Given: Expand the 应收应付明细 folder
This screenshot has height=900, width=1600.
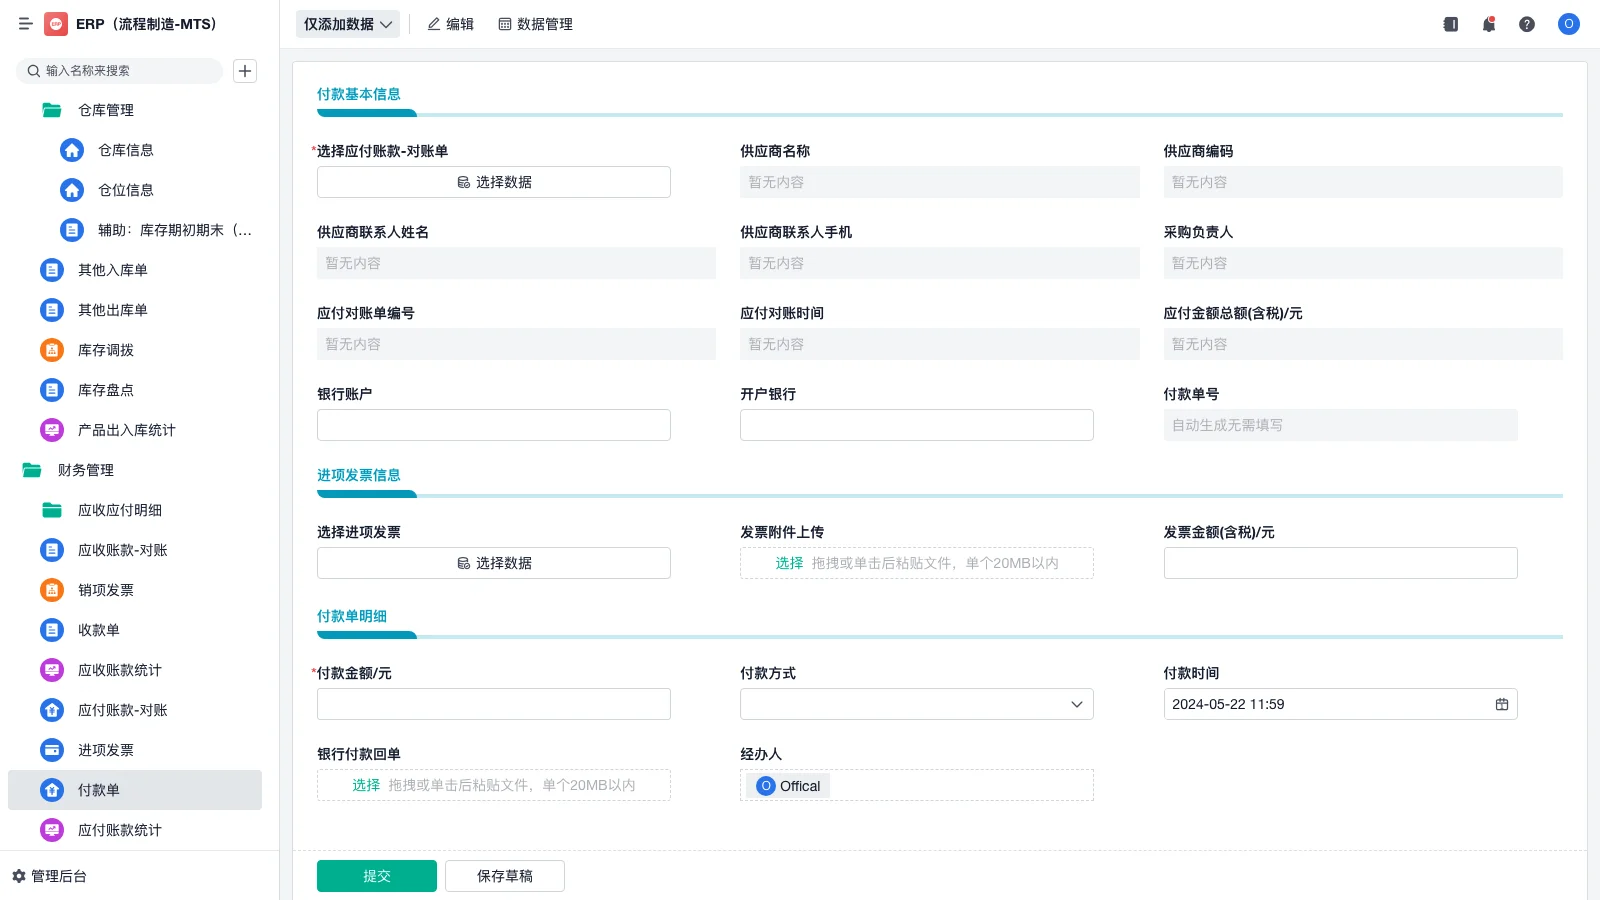Looking at the screenshot, I should point(52,510).
